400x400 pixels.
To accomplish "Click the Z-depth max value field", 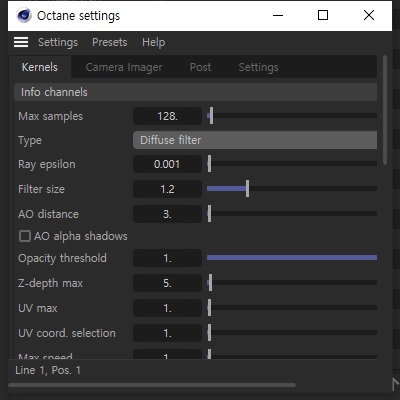I will point(167,283).
